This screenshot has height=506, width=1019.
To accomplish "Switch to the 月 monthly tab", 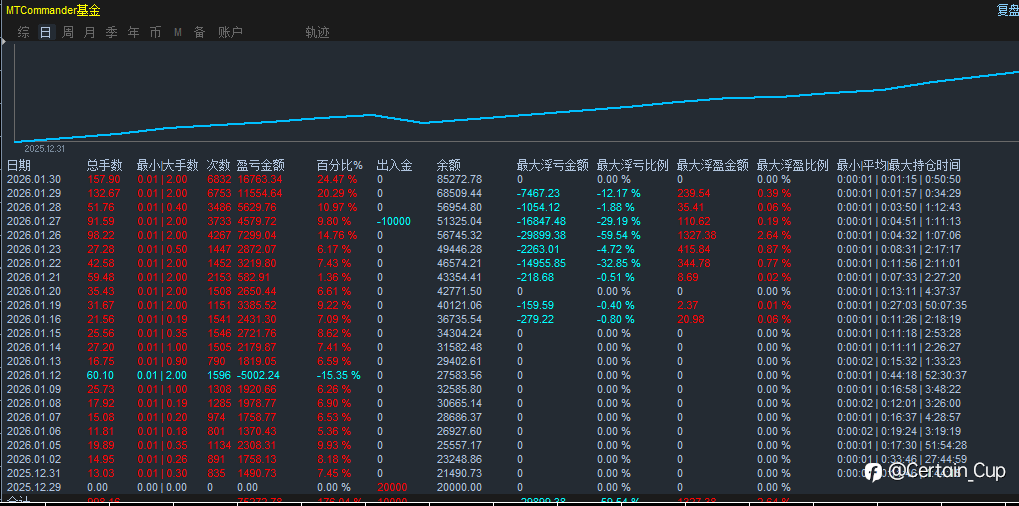I will 90,32.
